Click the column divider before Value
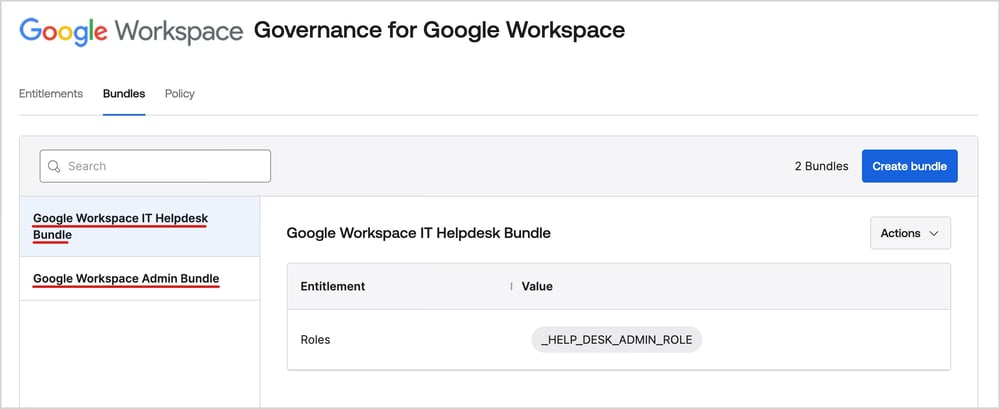1000x409 pixels. pyautogui.click(x=511, y=286)
